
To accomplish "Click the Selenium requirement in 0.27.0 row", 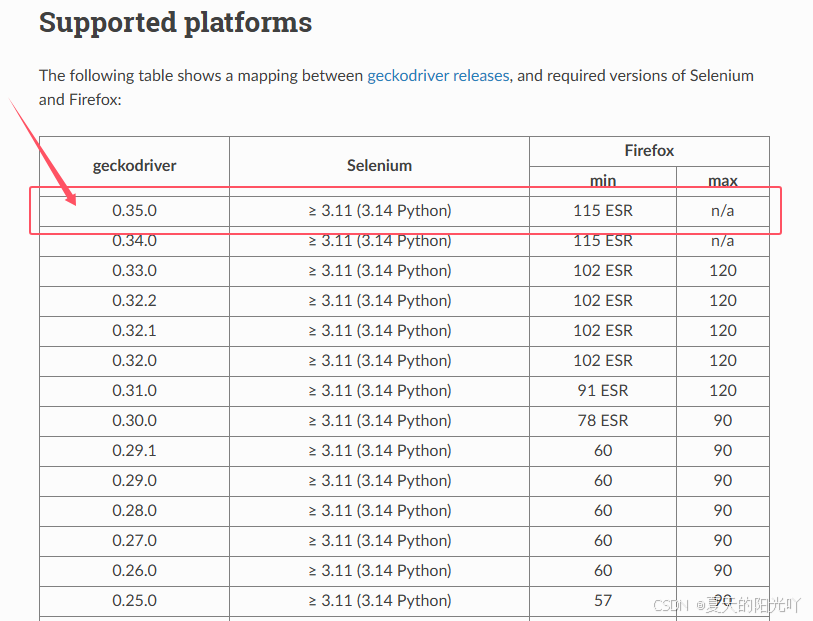I will [x=380, y=541].
